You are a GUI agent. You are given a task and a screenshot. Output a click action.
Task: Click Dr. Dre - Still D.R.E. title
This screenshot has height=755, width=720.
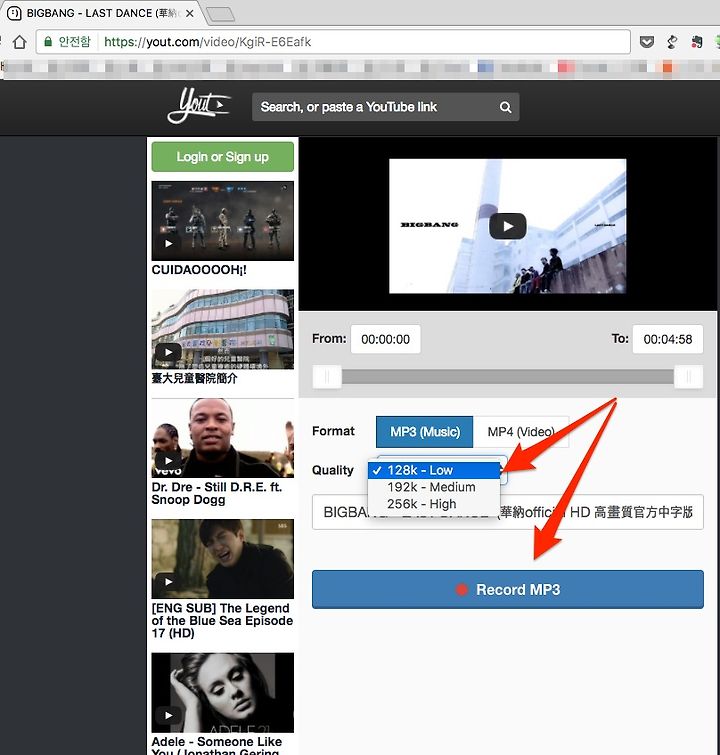pyautogui.click(x=216, y=493)
